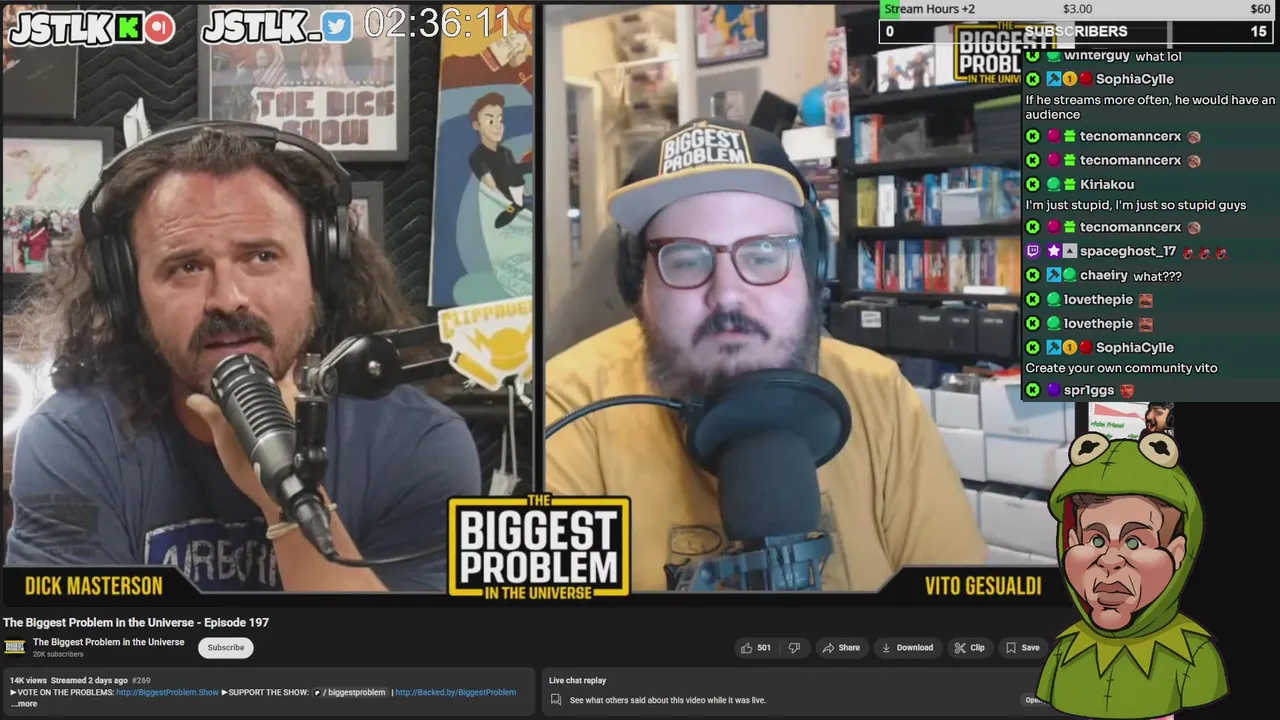1280x720 pixels.
Task: Like the video with 501 likes
Action: [x=755, y=648]
